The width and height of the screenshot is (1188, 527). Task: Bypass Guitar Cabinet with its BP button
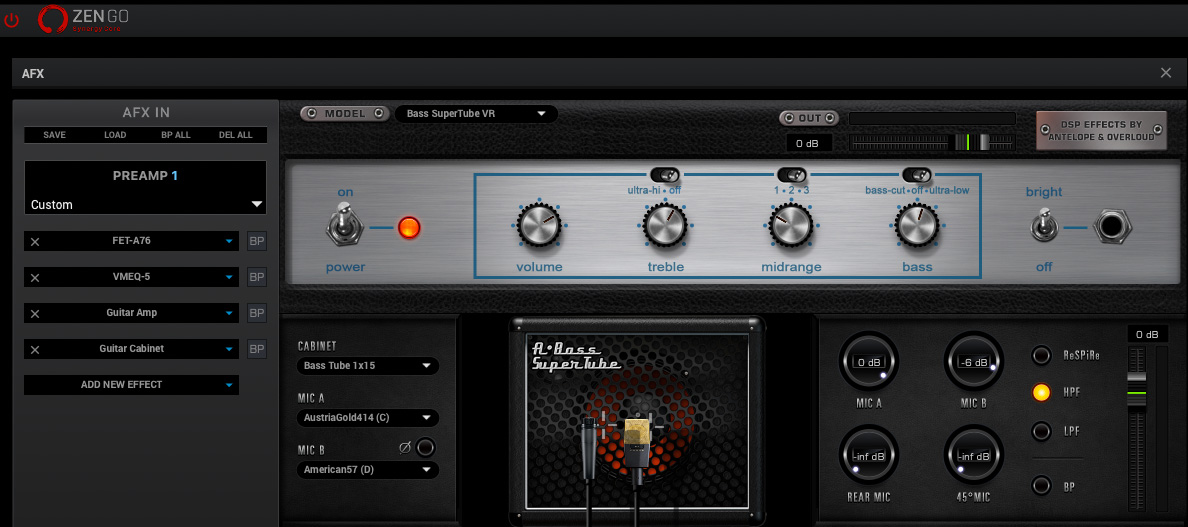[258, 349]
